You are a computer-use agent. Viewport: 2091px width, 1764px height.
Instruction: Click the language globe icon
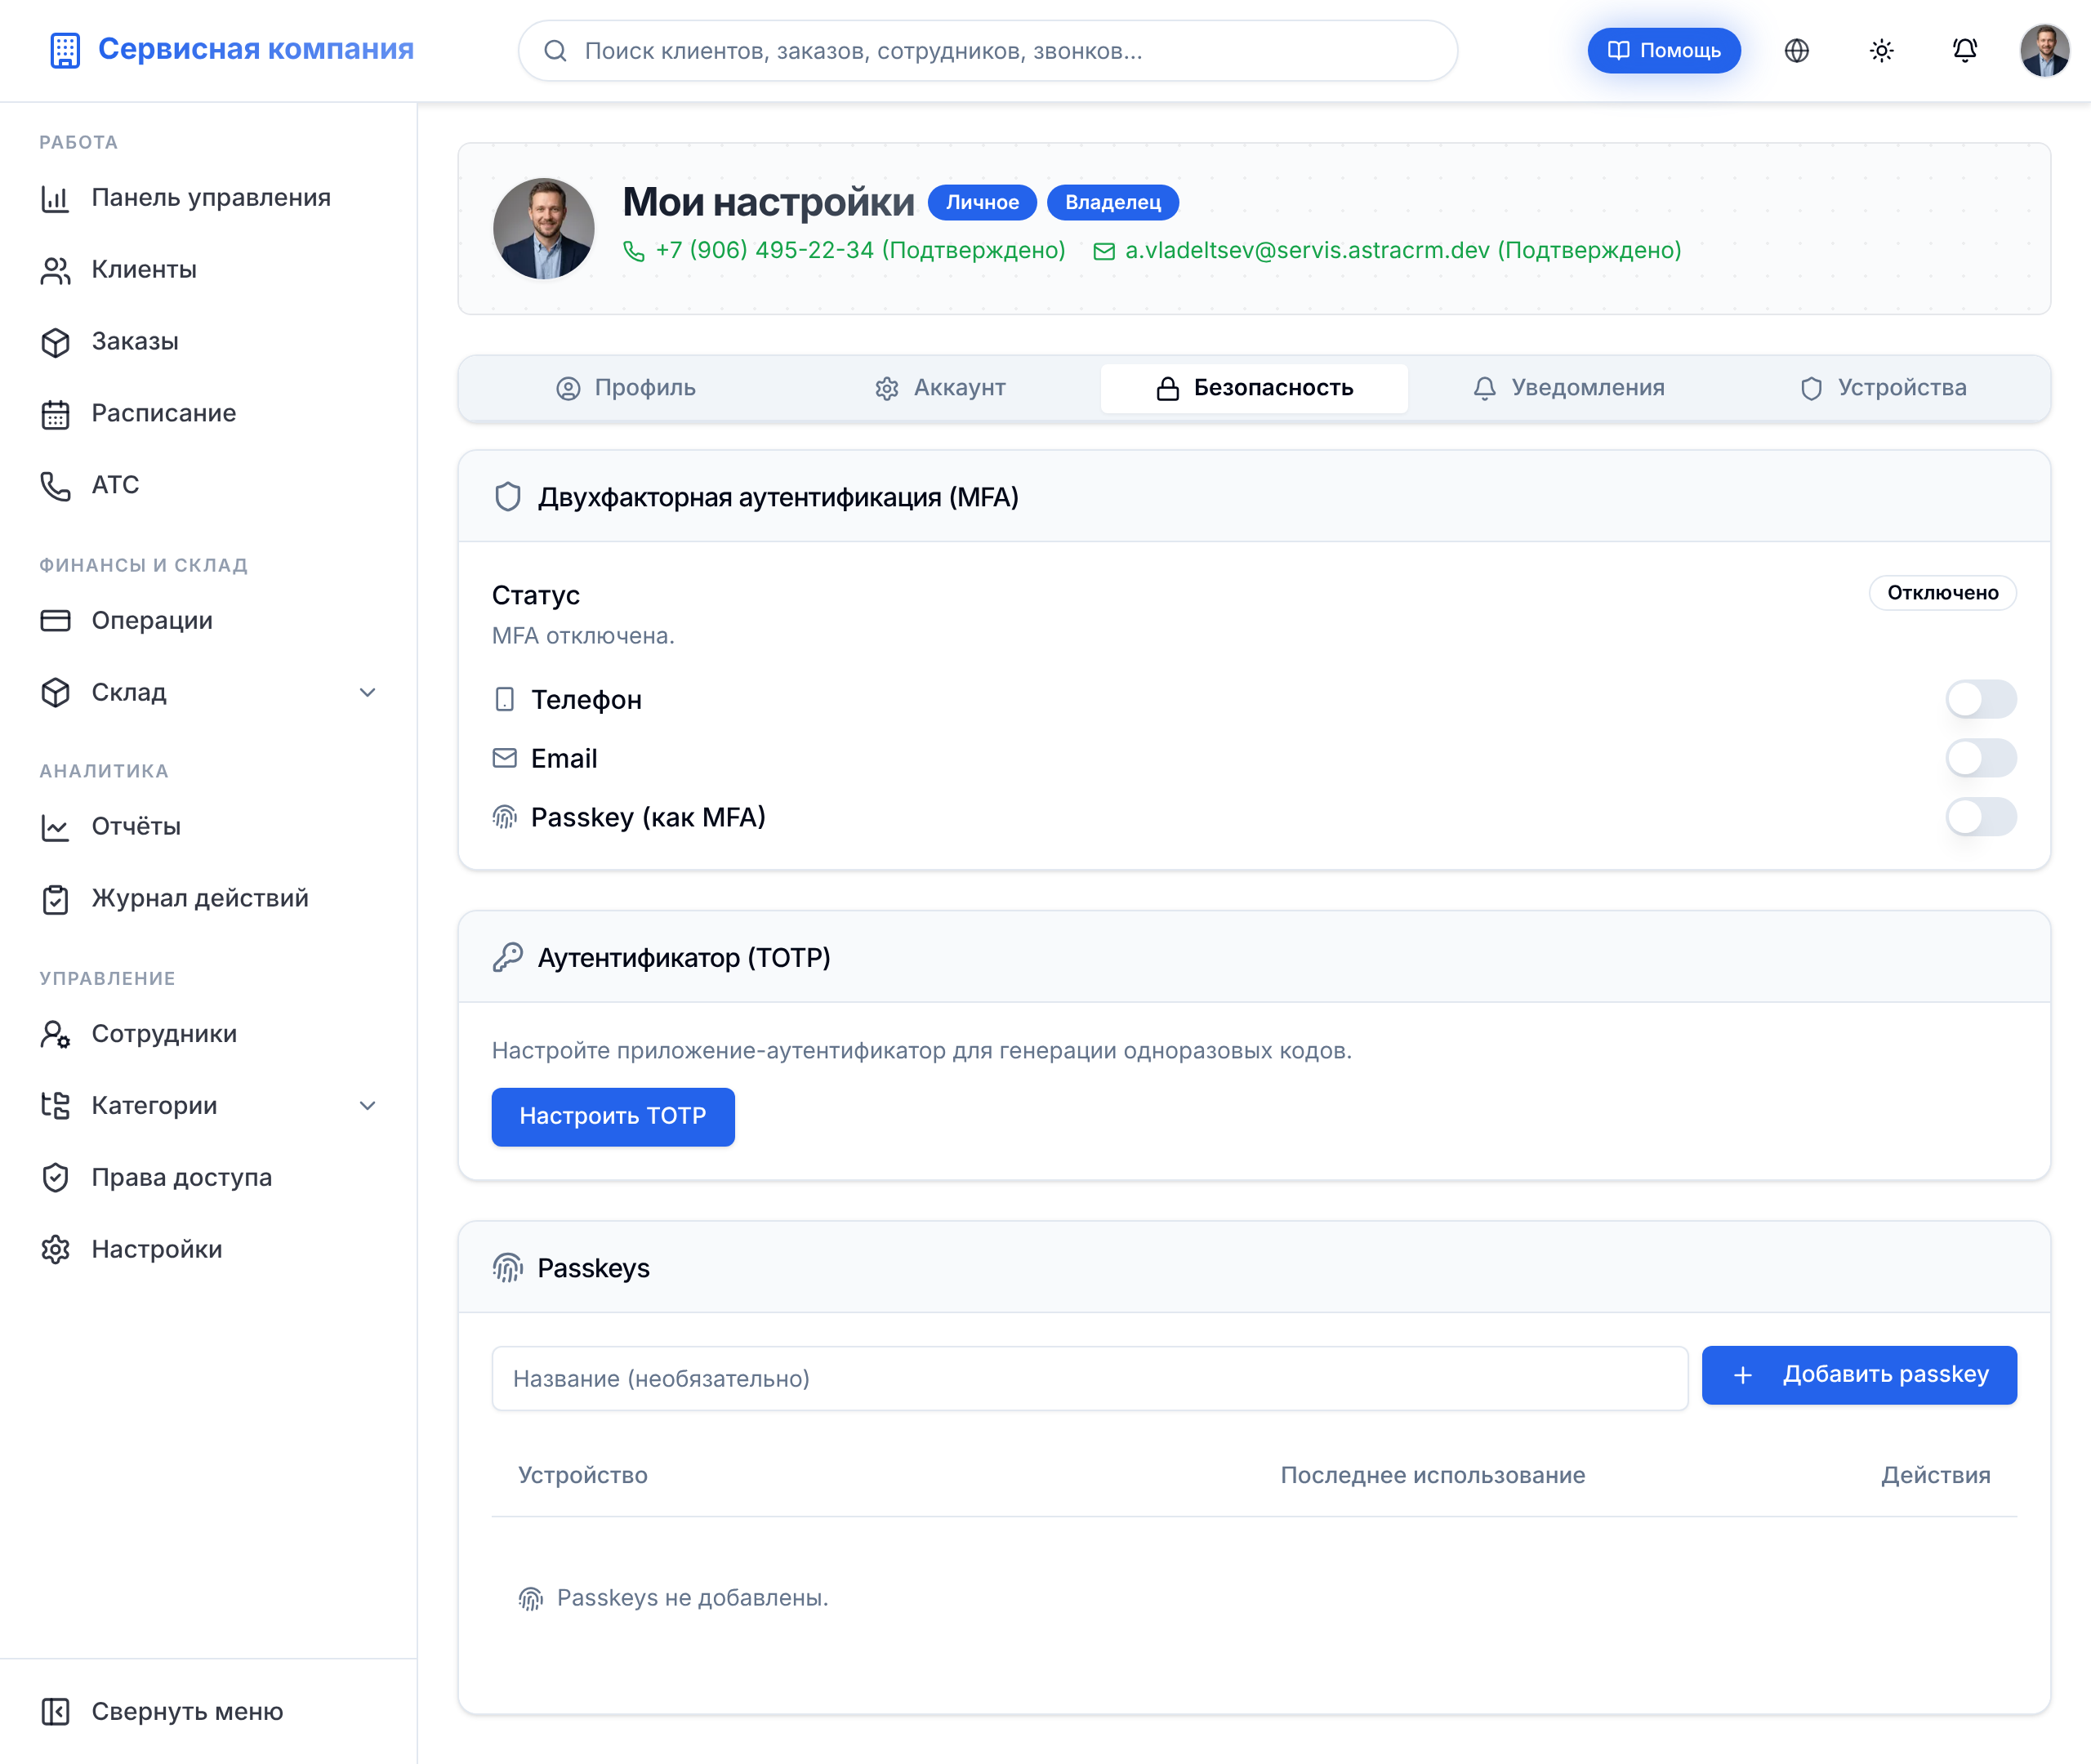[x=1796, y=51]
